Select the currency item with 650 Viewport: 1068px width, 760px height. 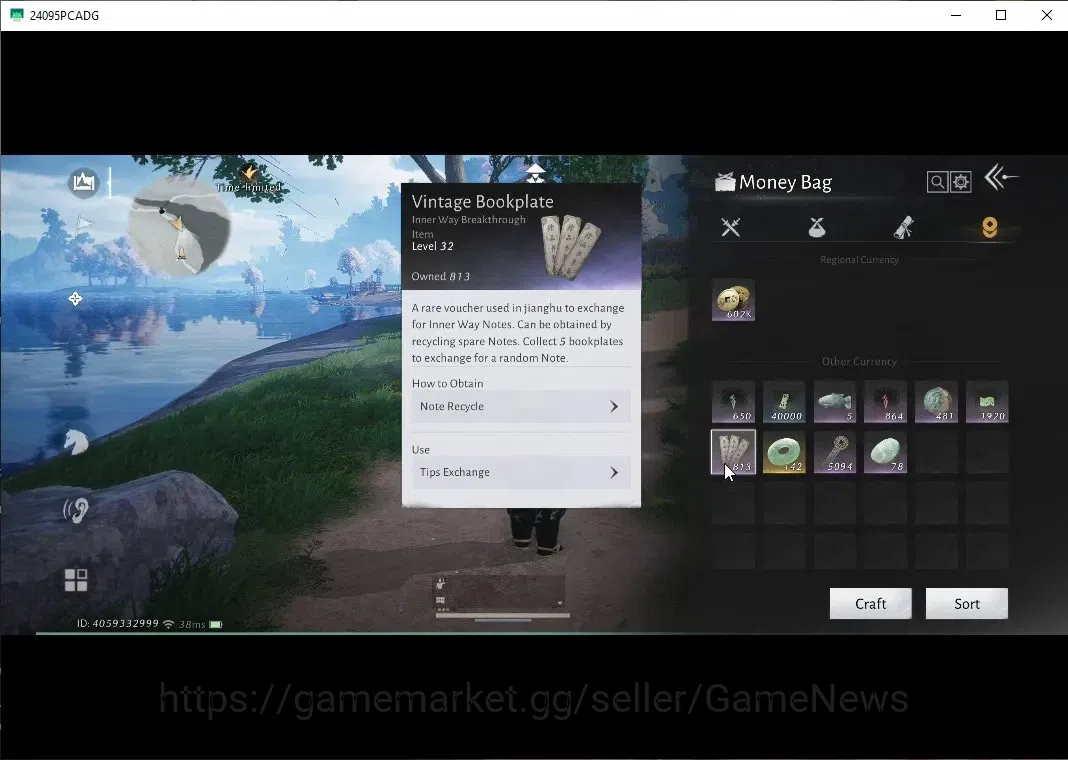pos(734,402)
